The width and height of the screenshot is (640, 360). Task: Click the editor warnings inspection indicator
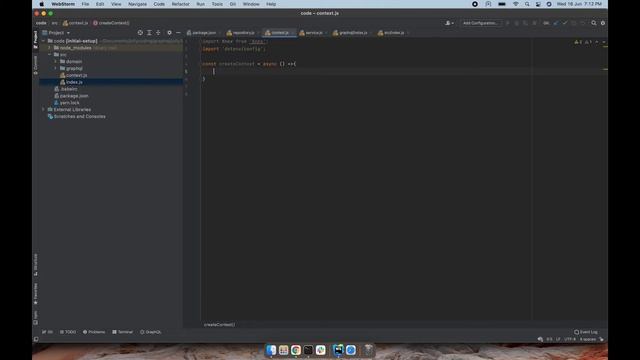click(583, 42)
